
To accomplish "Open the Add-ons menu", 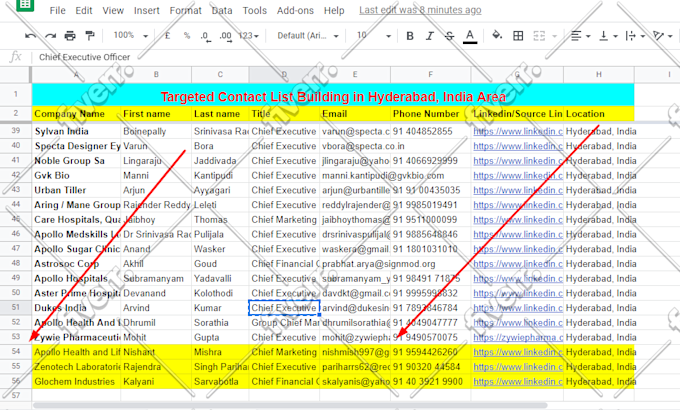I will point(295,10).
